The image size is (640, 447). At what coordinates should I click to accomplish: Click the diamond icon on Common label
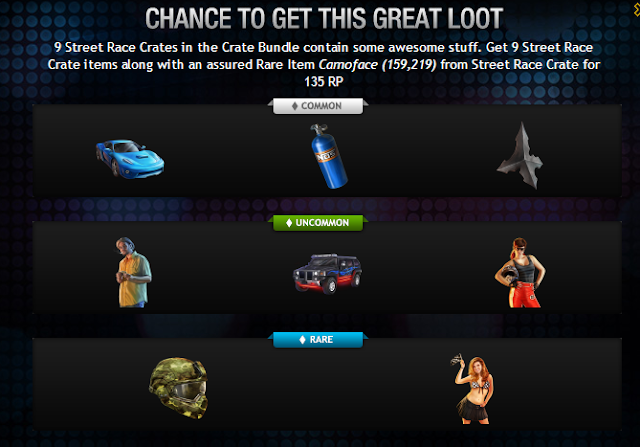[x=295, y=106]
